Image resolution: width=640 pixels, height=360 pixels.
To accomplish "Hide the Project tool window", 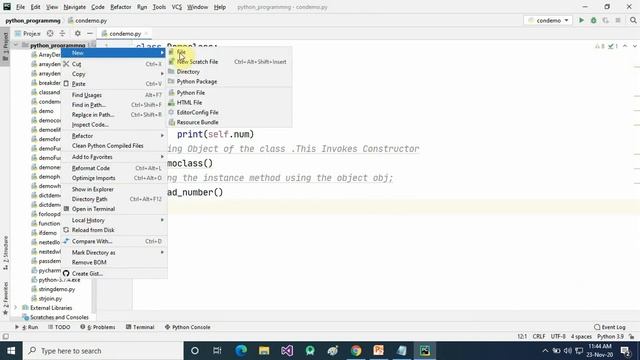I will click(x=90, y=33).
